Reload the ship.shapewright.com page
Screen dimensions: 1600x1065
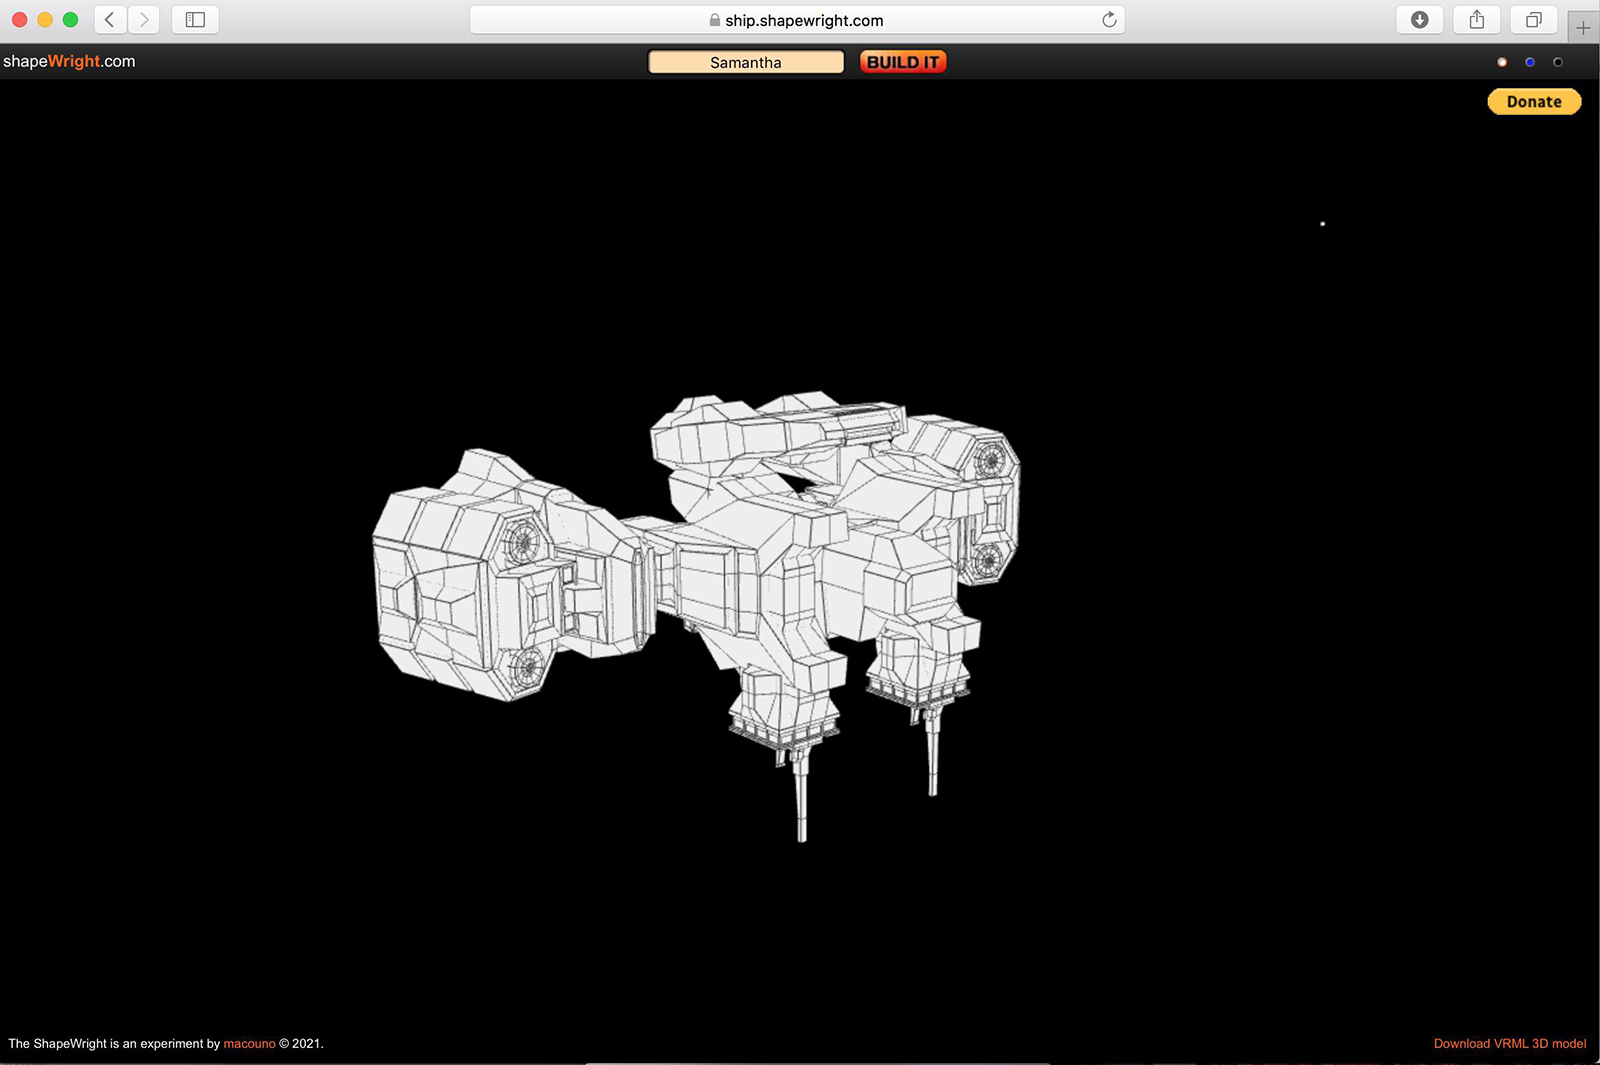coord(1109,20)
